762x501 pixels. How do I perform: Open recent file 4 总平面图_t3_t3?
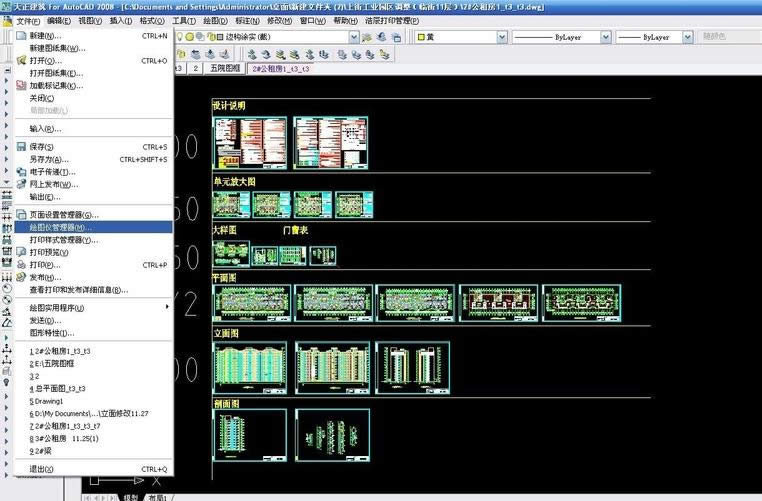pyautogui.click(x=58, y=388)
